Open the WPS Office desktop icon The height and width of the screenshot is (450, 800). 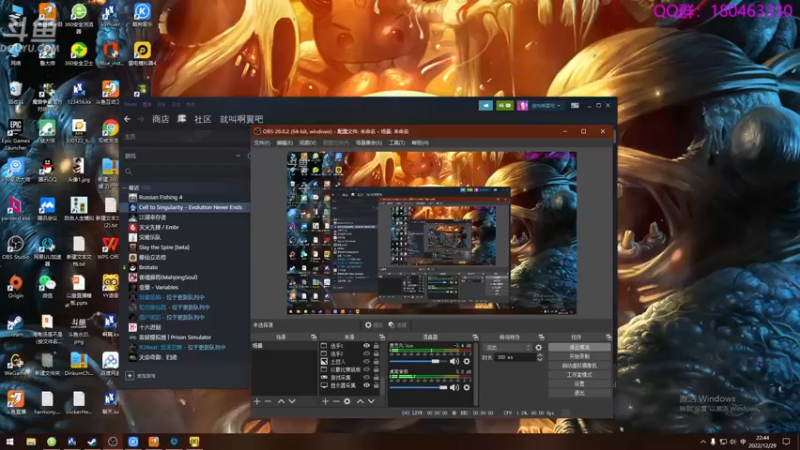110,247
